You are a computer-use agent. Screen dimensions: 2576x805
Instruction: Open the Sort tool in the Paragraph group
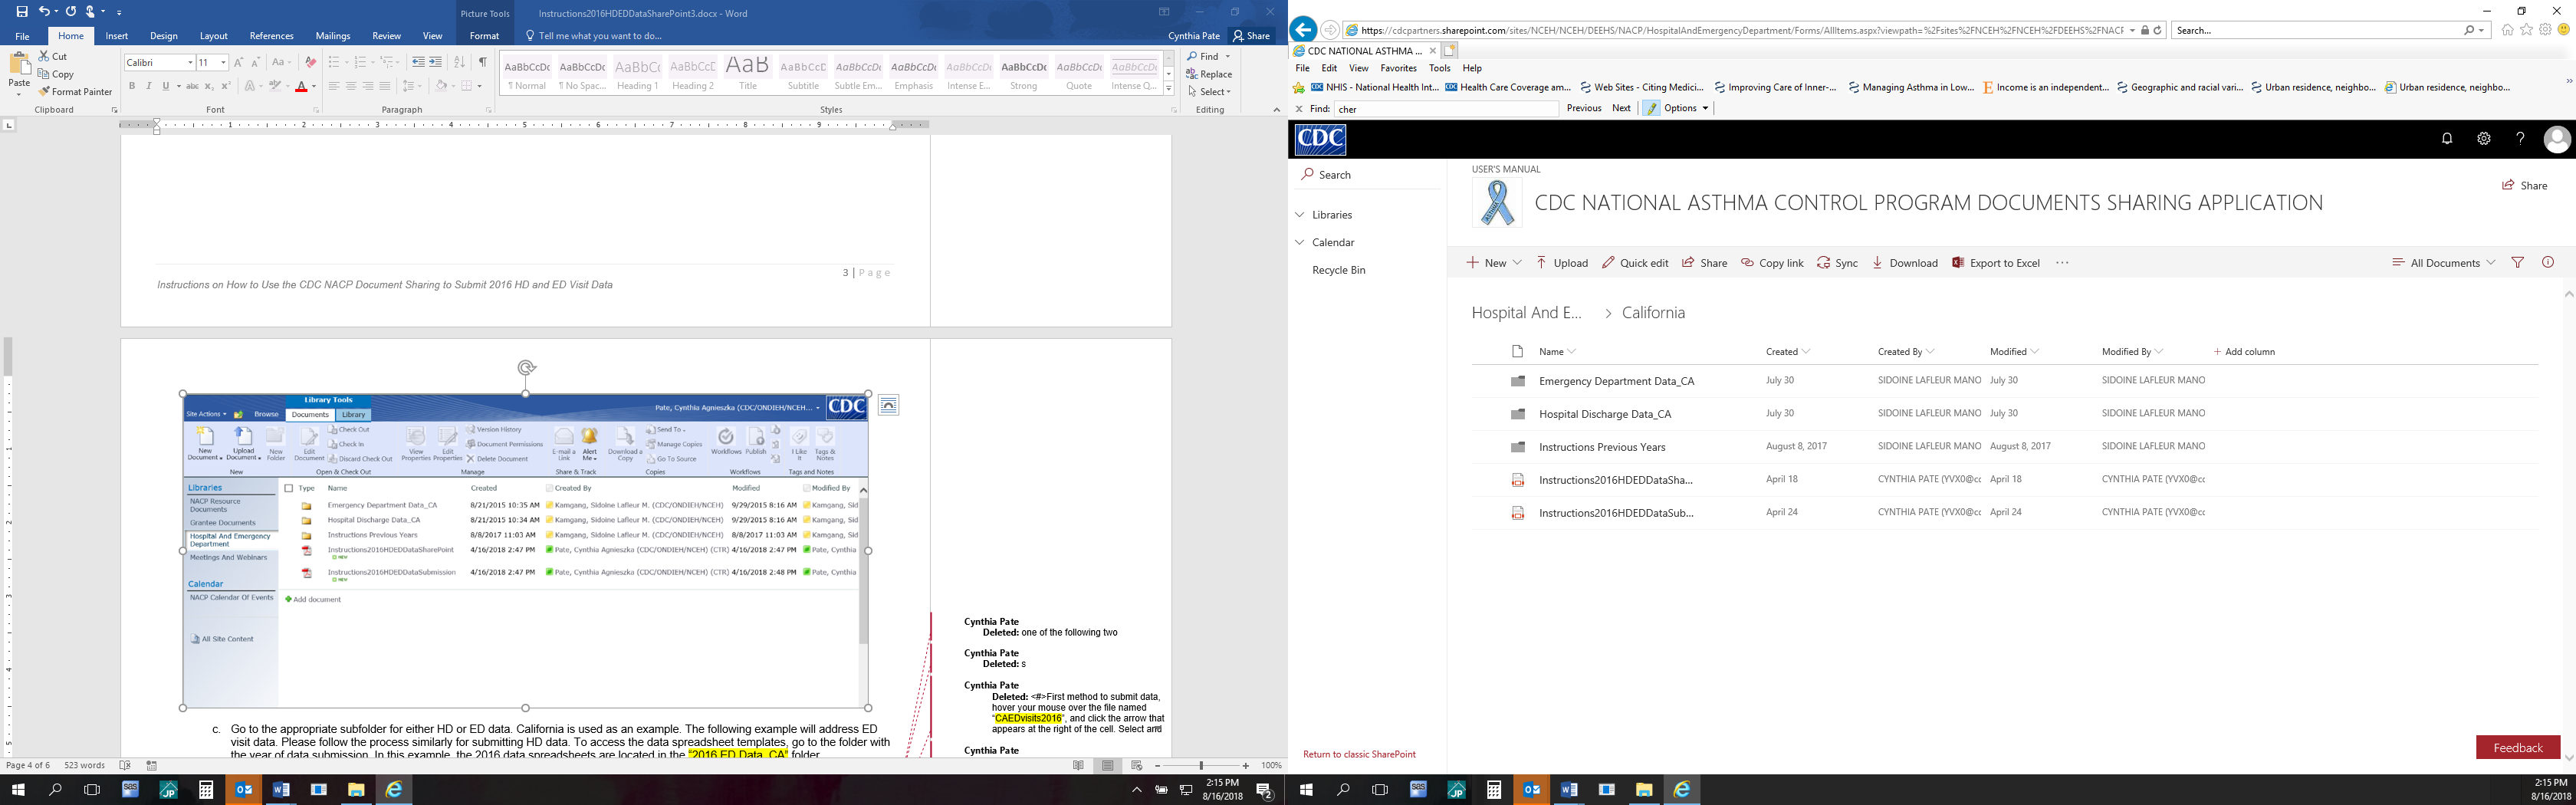click(459, 62)
